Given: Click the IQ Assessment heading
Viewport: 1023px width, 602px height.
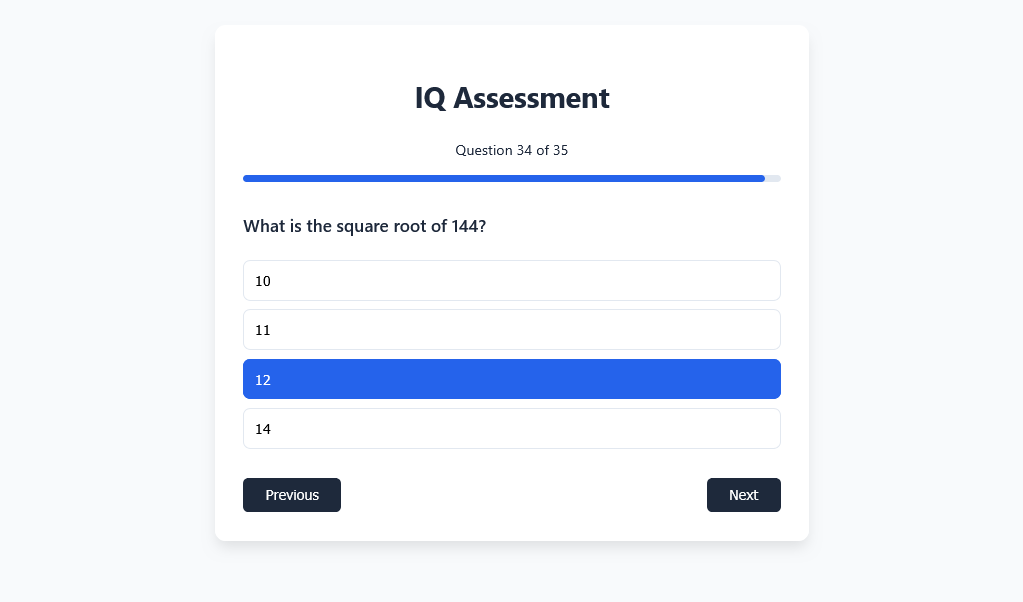Looking at the screenshot, I should point(511,98).
